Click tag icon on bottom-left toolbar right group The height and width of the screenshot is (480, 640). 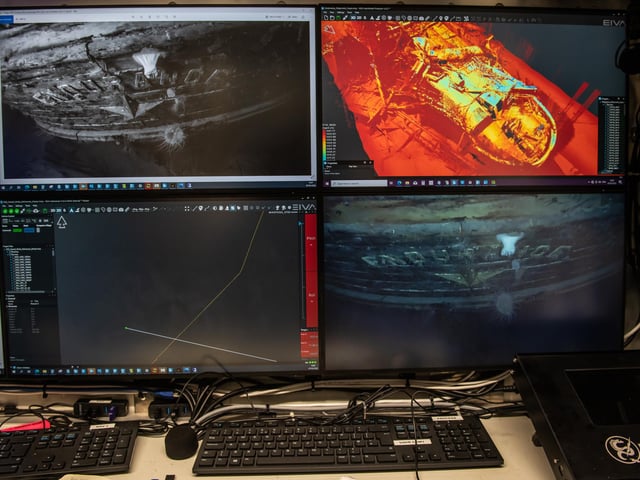239,208
